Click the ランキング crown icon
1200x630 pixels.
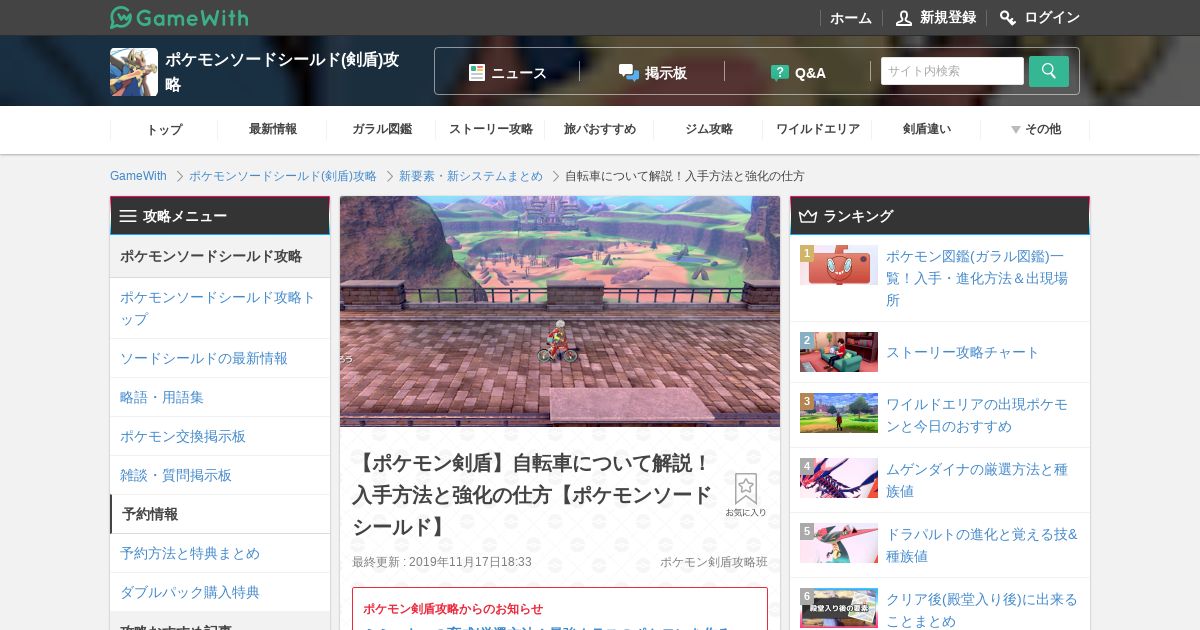click(x=808, y=216)
